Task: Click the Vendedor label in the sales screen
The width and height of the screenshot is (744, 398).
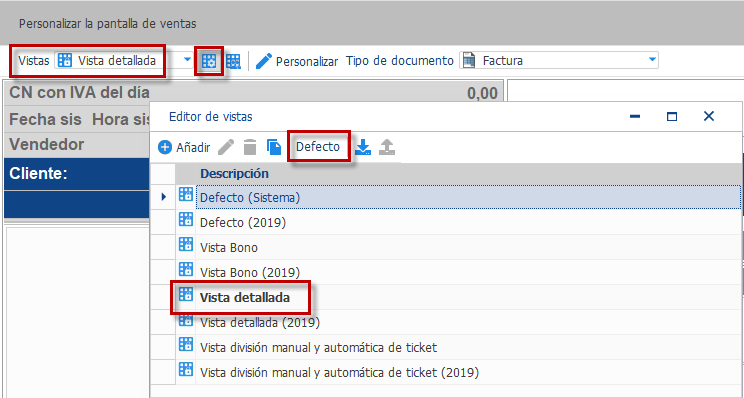Action: (x=47, y=144)
